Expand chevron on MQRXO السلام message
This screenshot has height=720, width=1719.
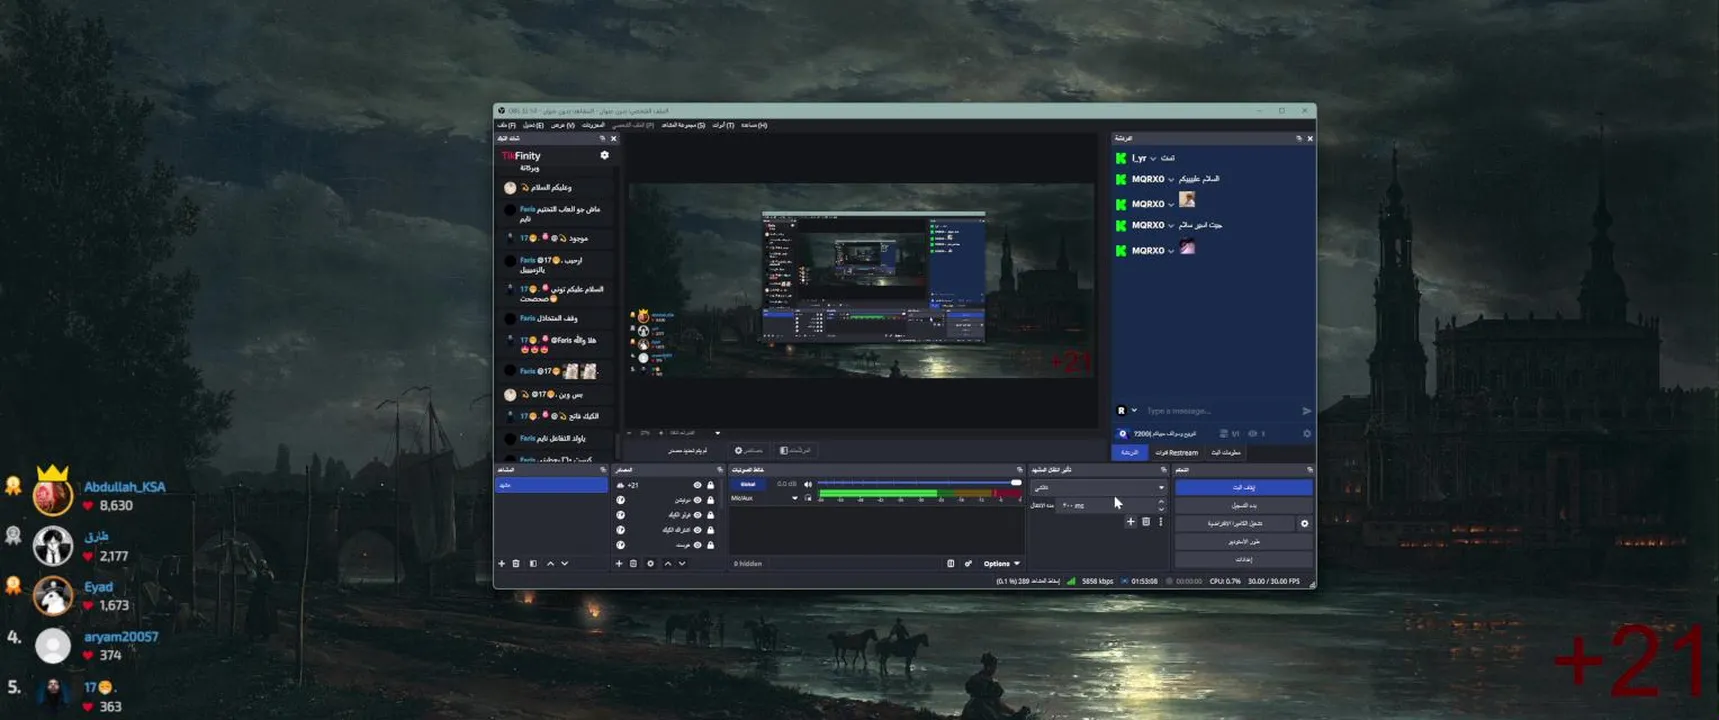(1171, 180)
